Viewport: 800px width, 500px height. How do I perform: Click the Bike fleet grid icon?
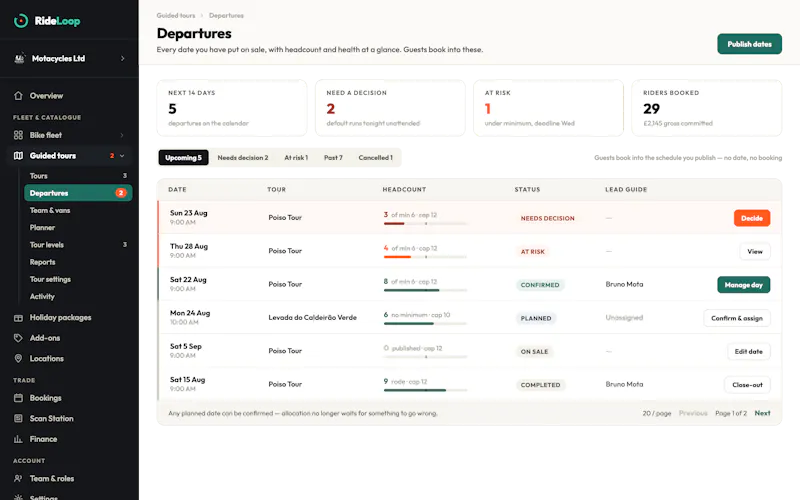click(18, 135)
